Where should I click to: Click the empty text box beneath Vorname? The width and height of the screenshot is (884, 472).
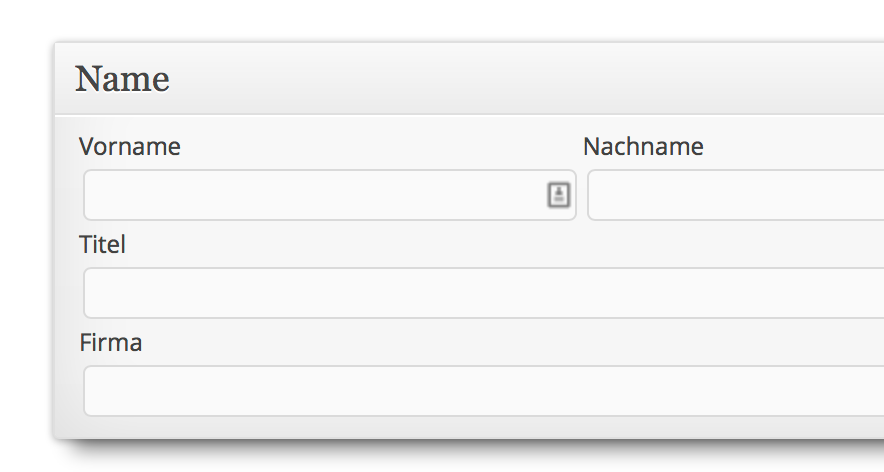[x=330, y=195]
